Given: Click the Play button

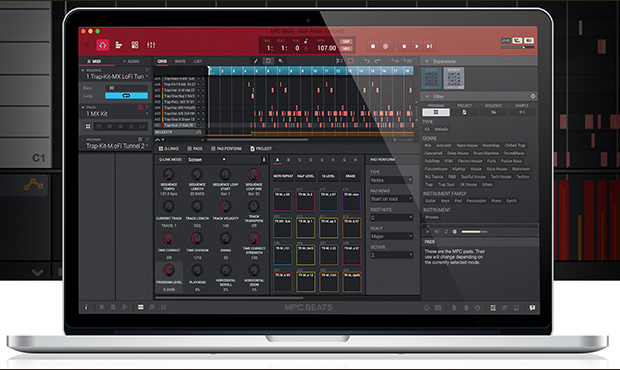Looking at the screenshot, I should [416, 46].
